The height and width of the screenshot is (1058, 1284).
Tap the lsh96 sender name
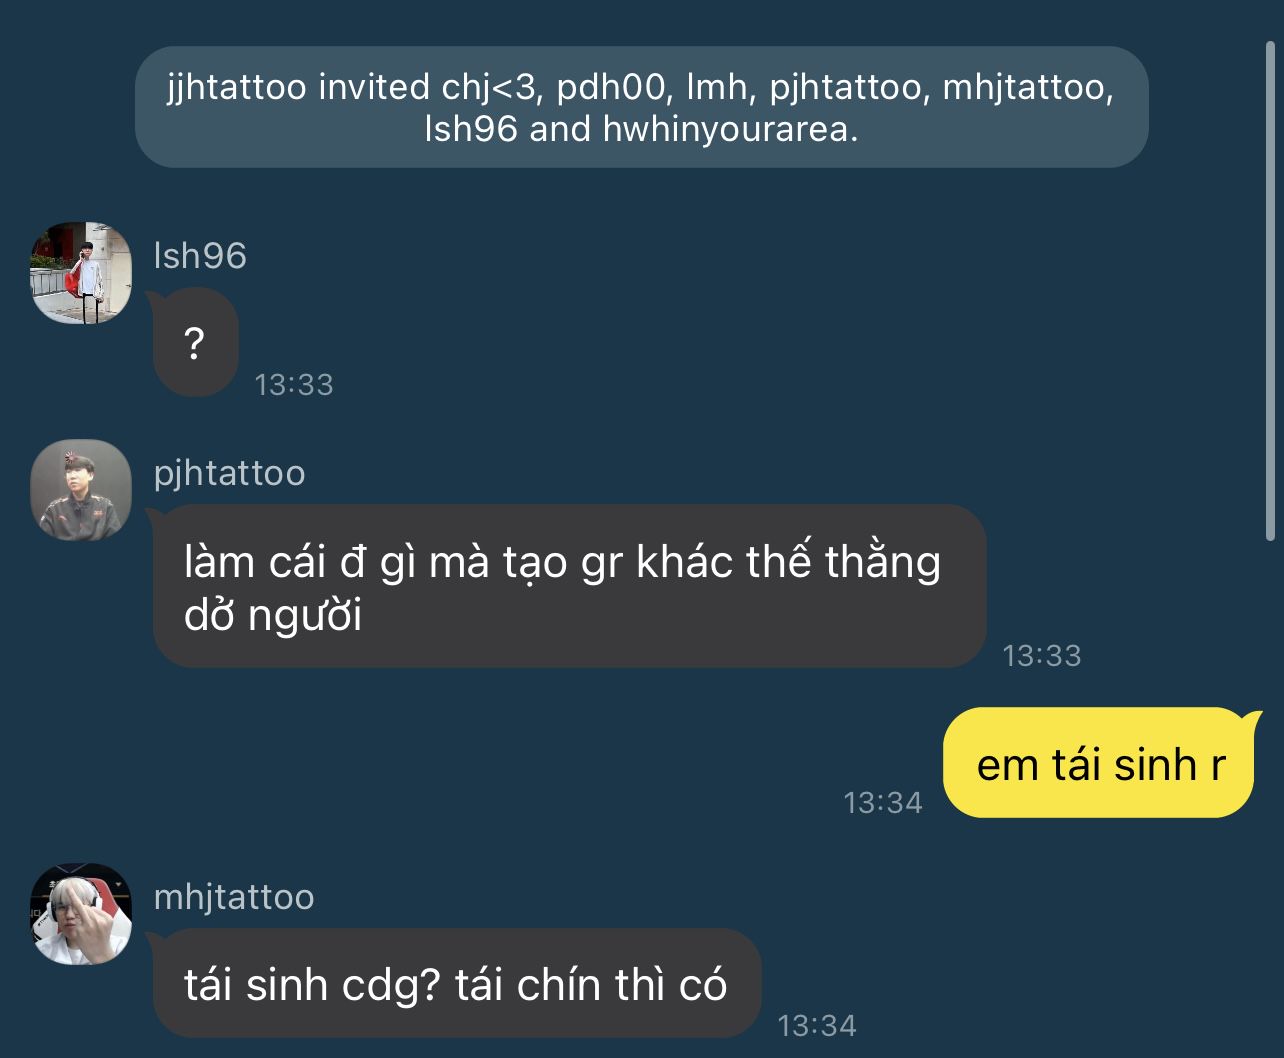click(x=200, y=256)
